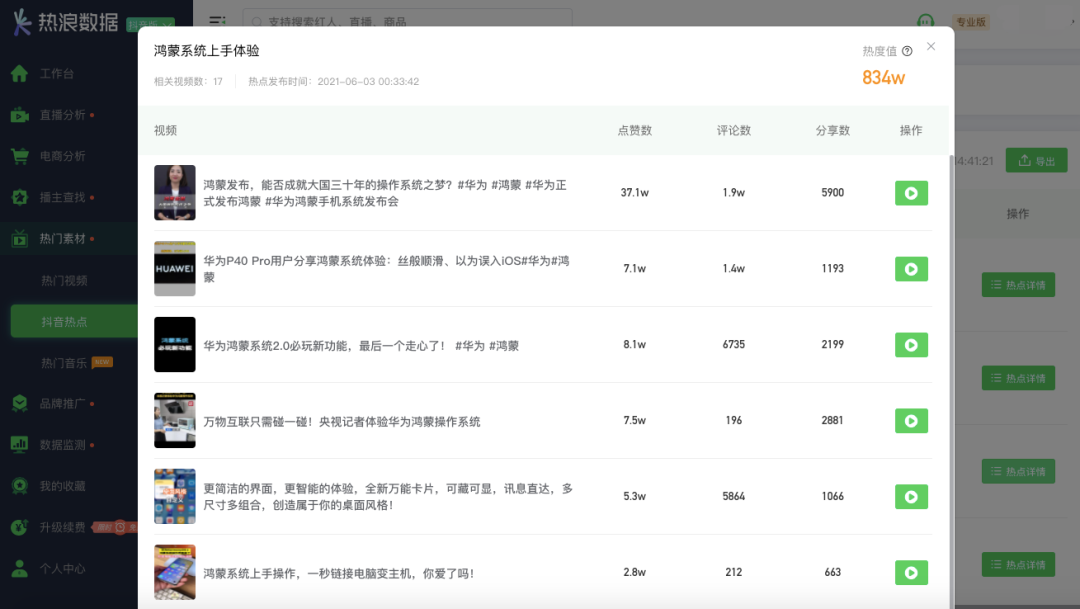
Task: Click the 品牌推广 icon in sidebar
Action: coord(19,403)
